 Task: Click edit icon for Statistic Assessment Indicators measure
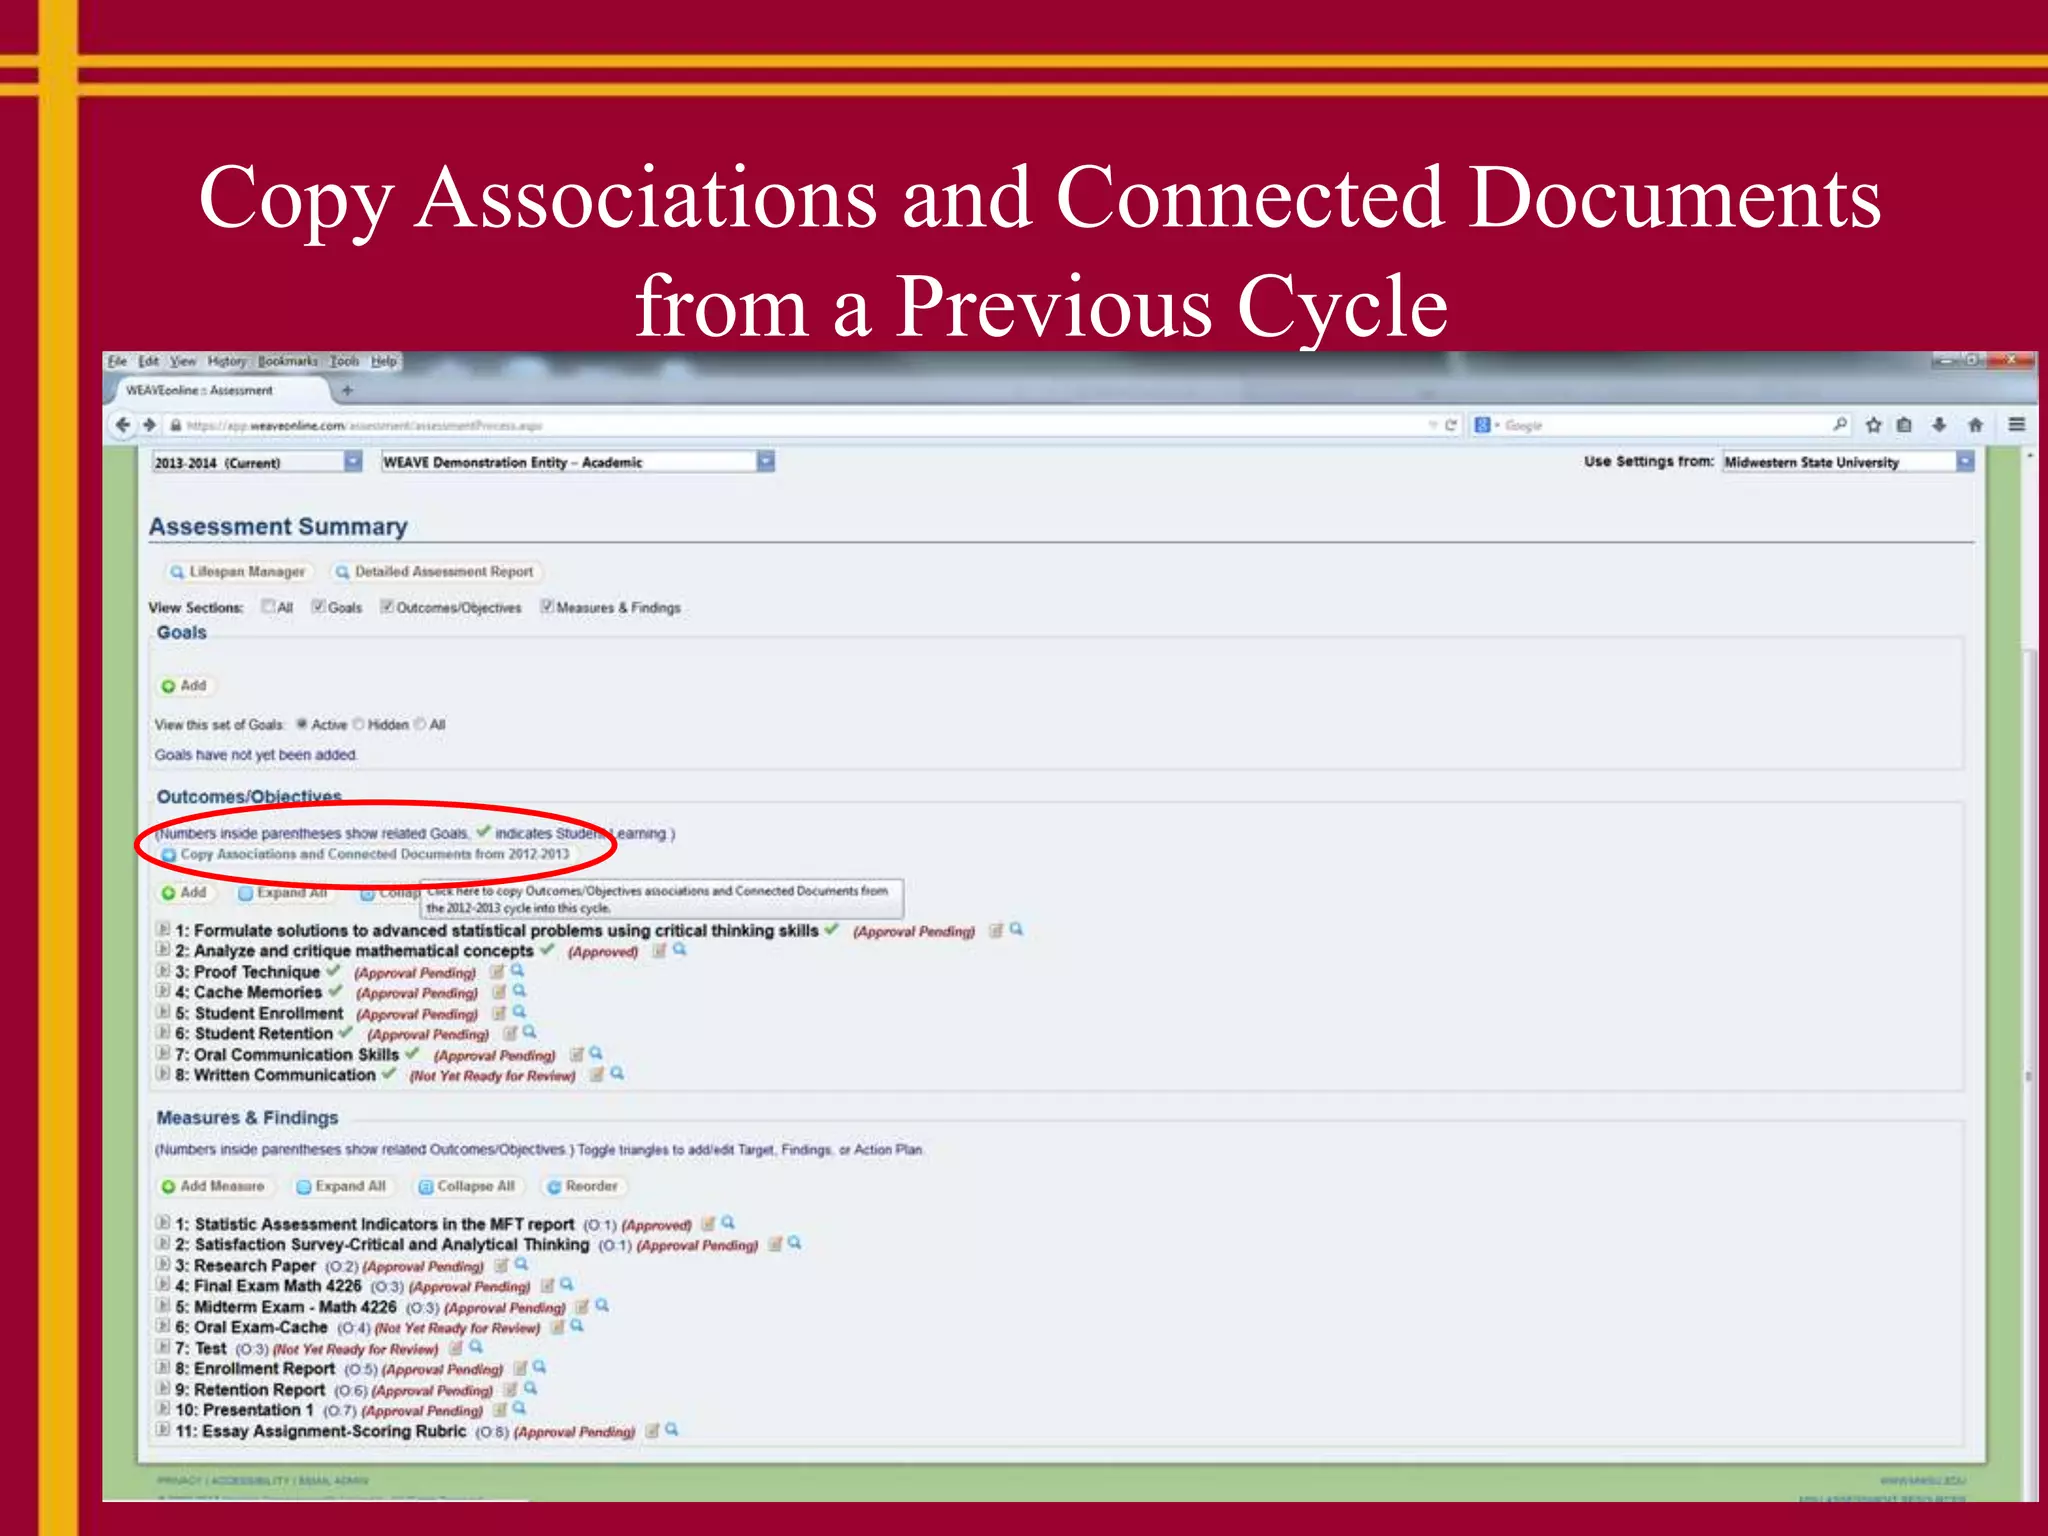tap(708, 1223)
